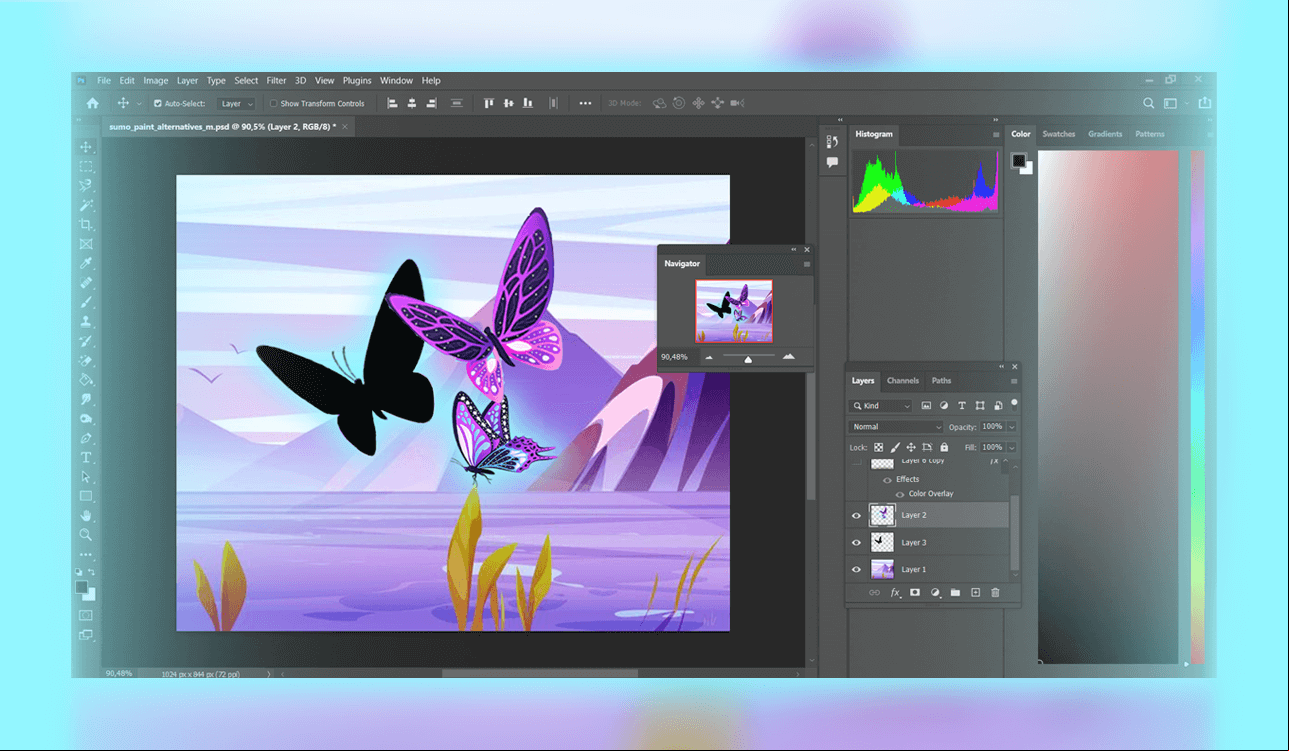The height and width of the screenshot is (751, 1289).
Task: Select the Lasso tool
Action: point(86,185)
